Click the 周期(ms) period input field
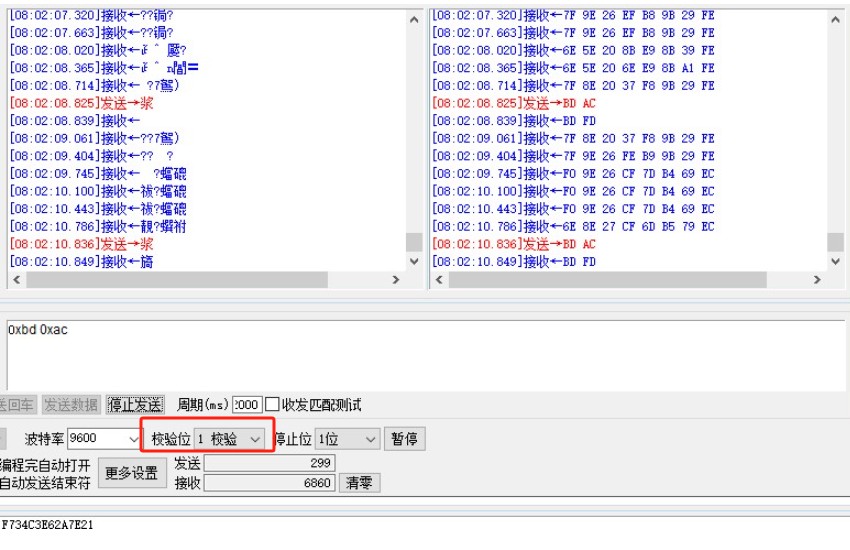This screenshot has width=850, height=550. click(247, 405)
